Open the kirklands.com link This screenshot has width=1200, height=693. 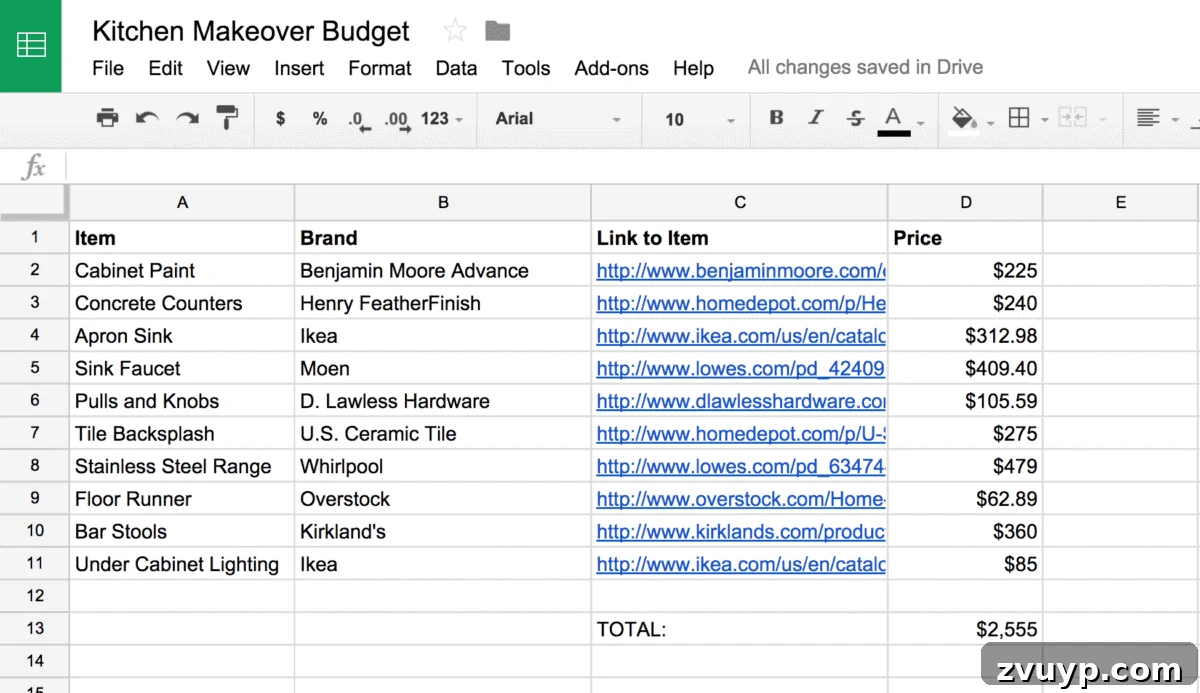(741, 531)
